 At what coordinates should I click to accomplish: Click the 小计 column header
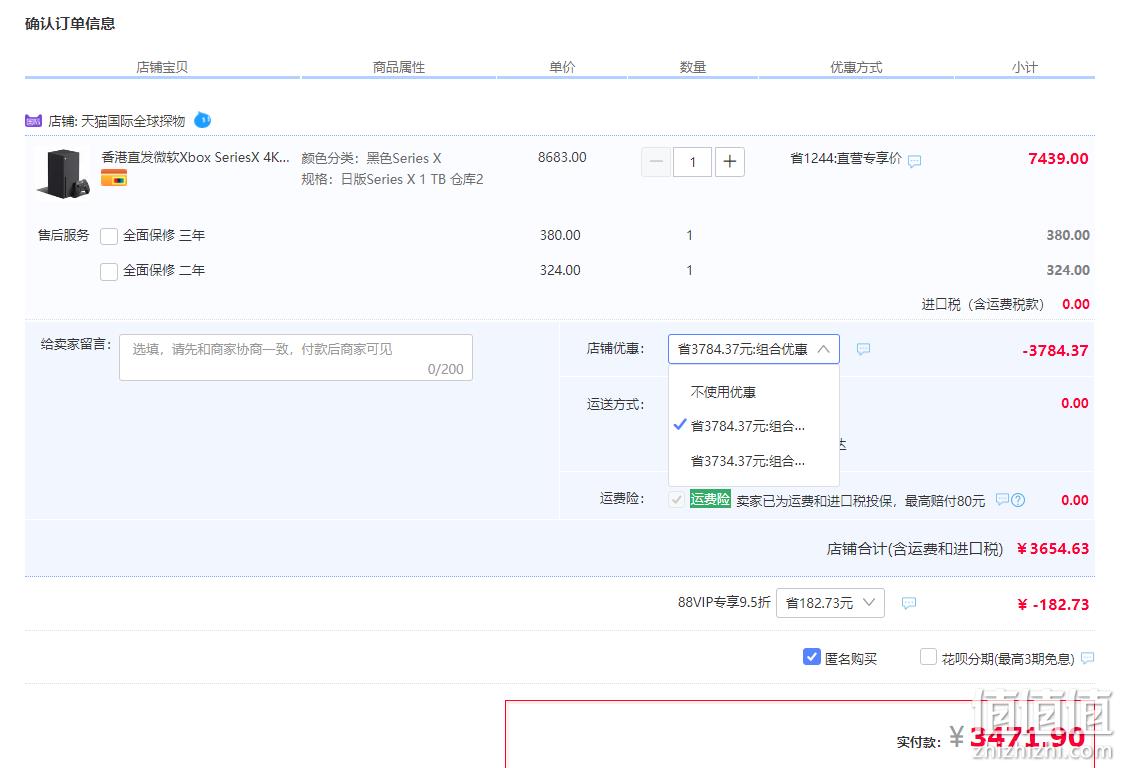pos(1025,67)
